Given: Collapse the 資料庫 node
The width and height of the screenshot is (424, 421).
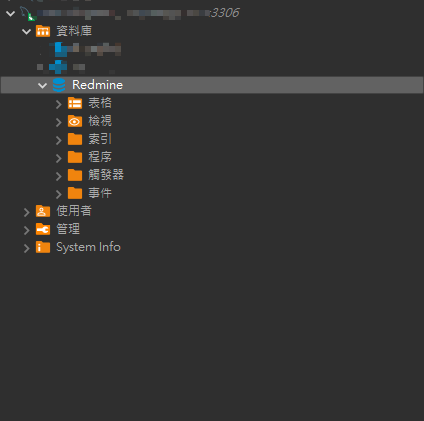Looking at the screenshot, I should pyautogui.click(x=26, y=31).
